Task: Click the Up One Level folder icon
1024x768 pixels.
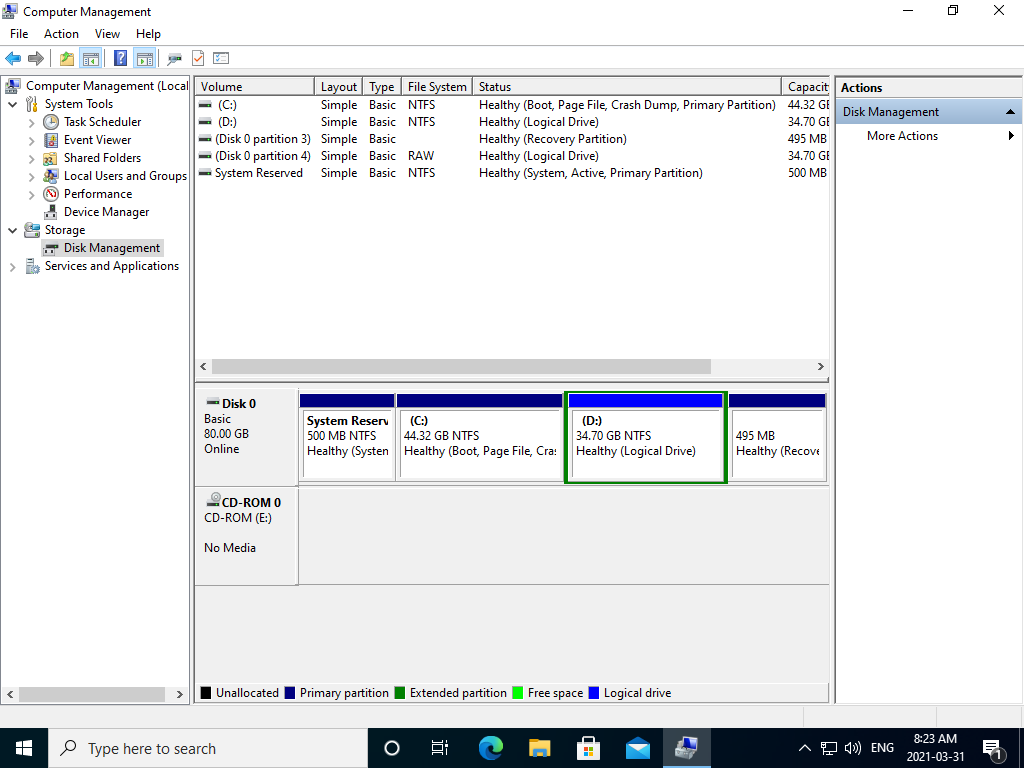Action: [67, 59]
